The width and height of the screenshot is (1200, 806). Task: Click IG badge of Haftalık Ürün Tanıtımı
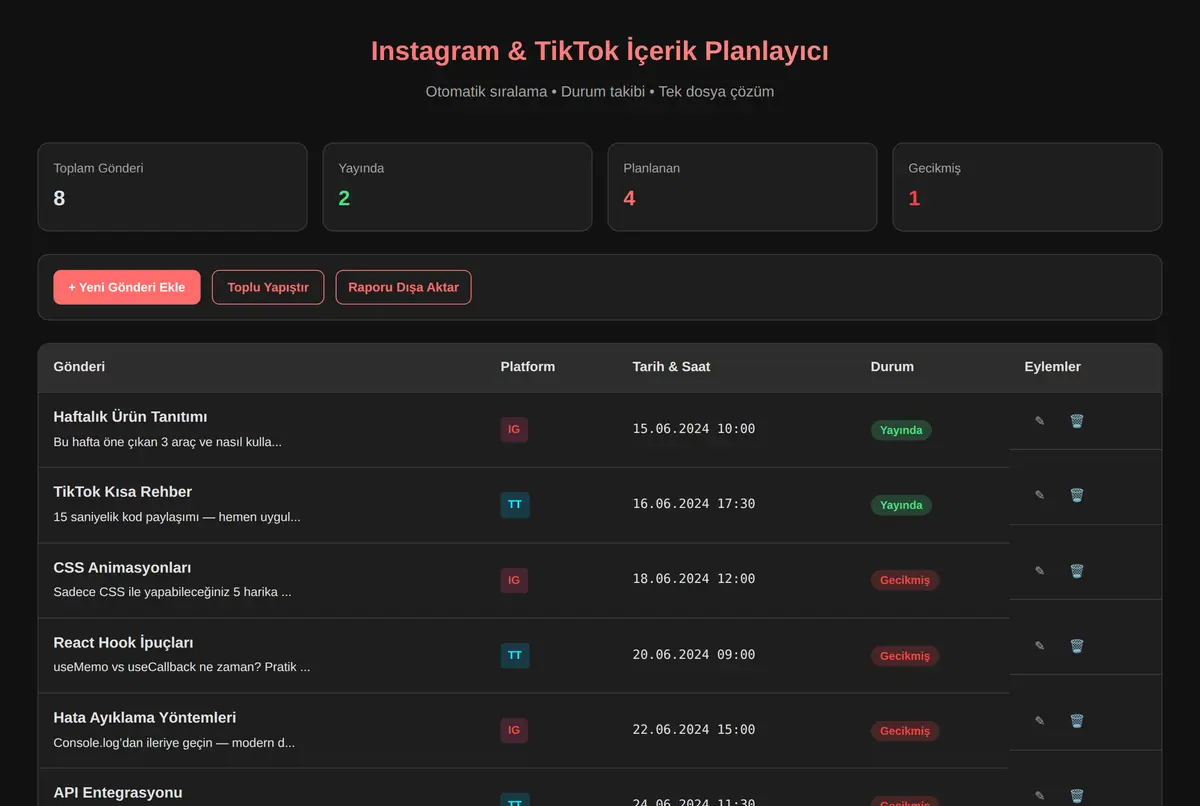[x=514, y=430]
